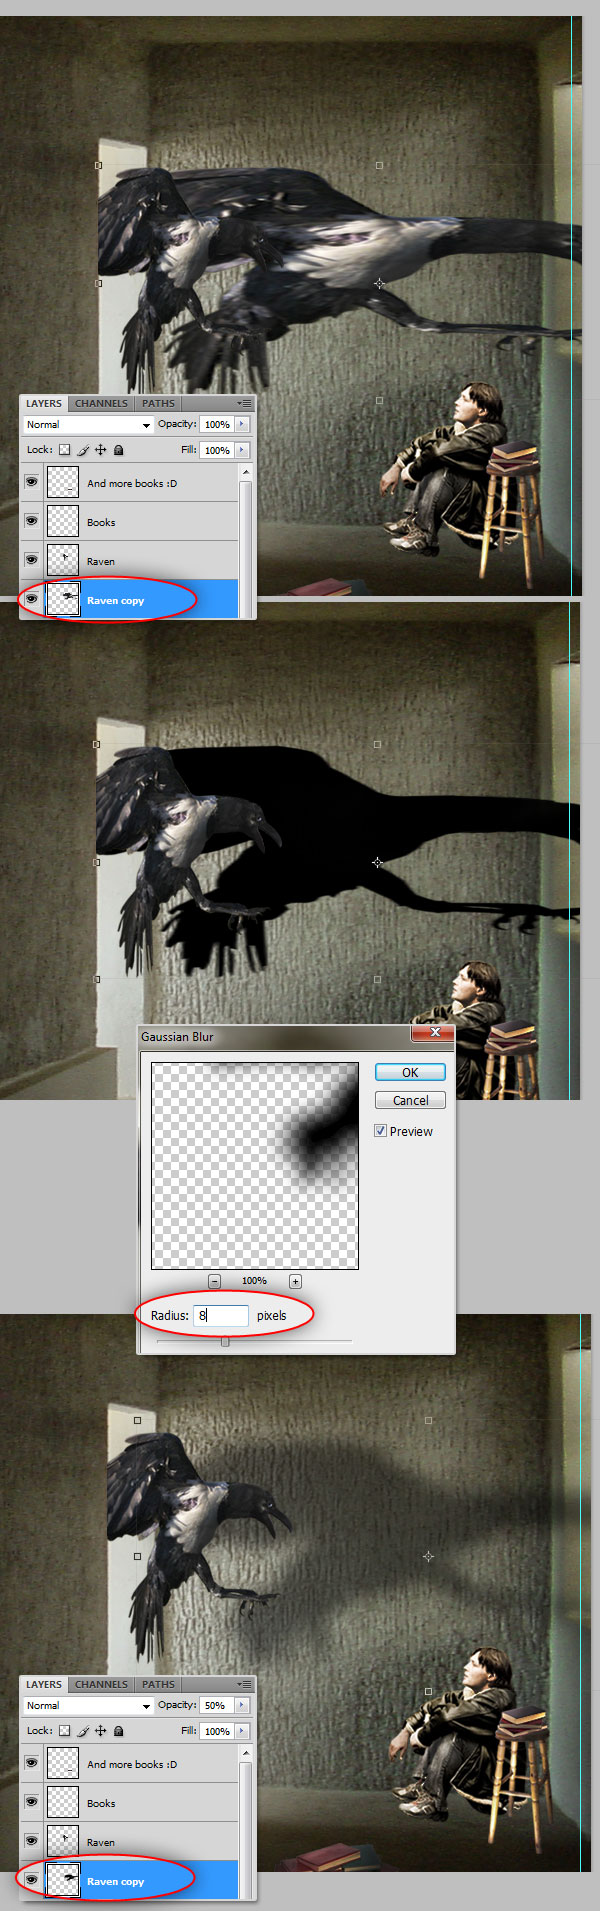Uncheck the Preview checkbox in Gaussian Blur
This screenshot has width=600, height=1911.
tap(380, 1131)
